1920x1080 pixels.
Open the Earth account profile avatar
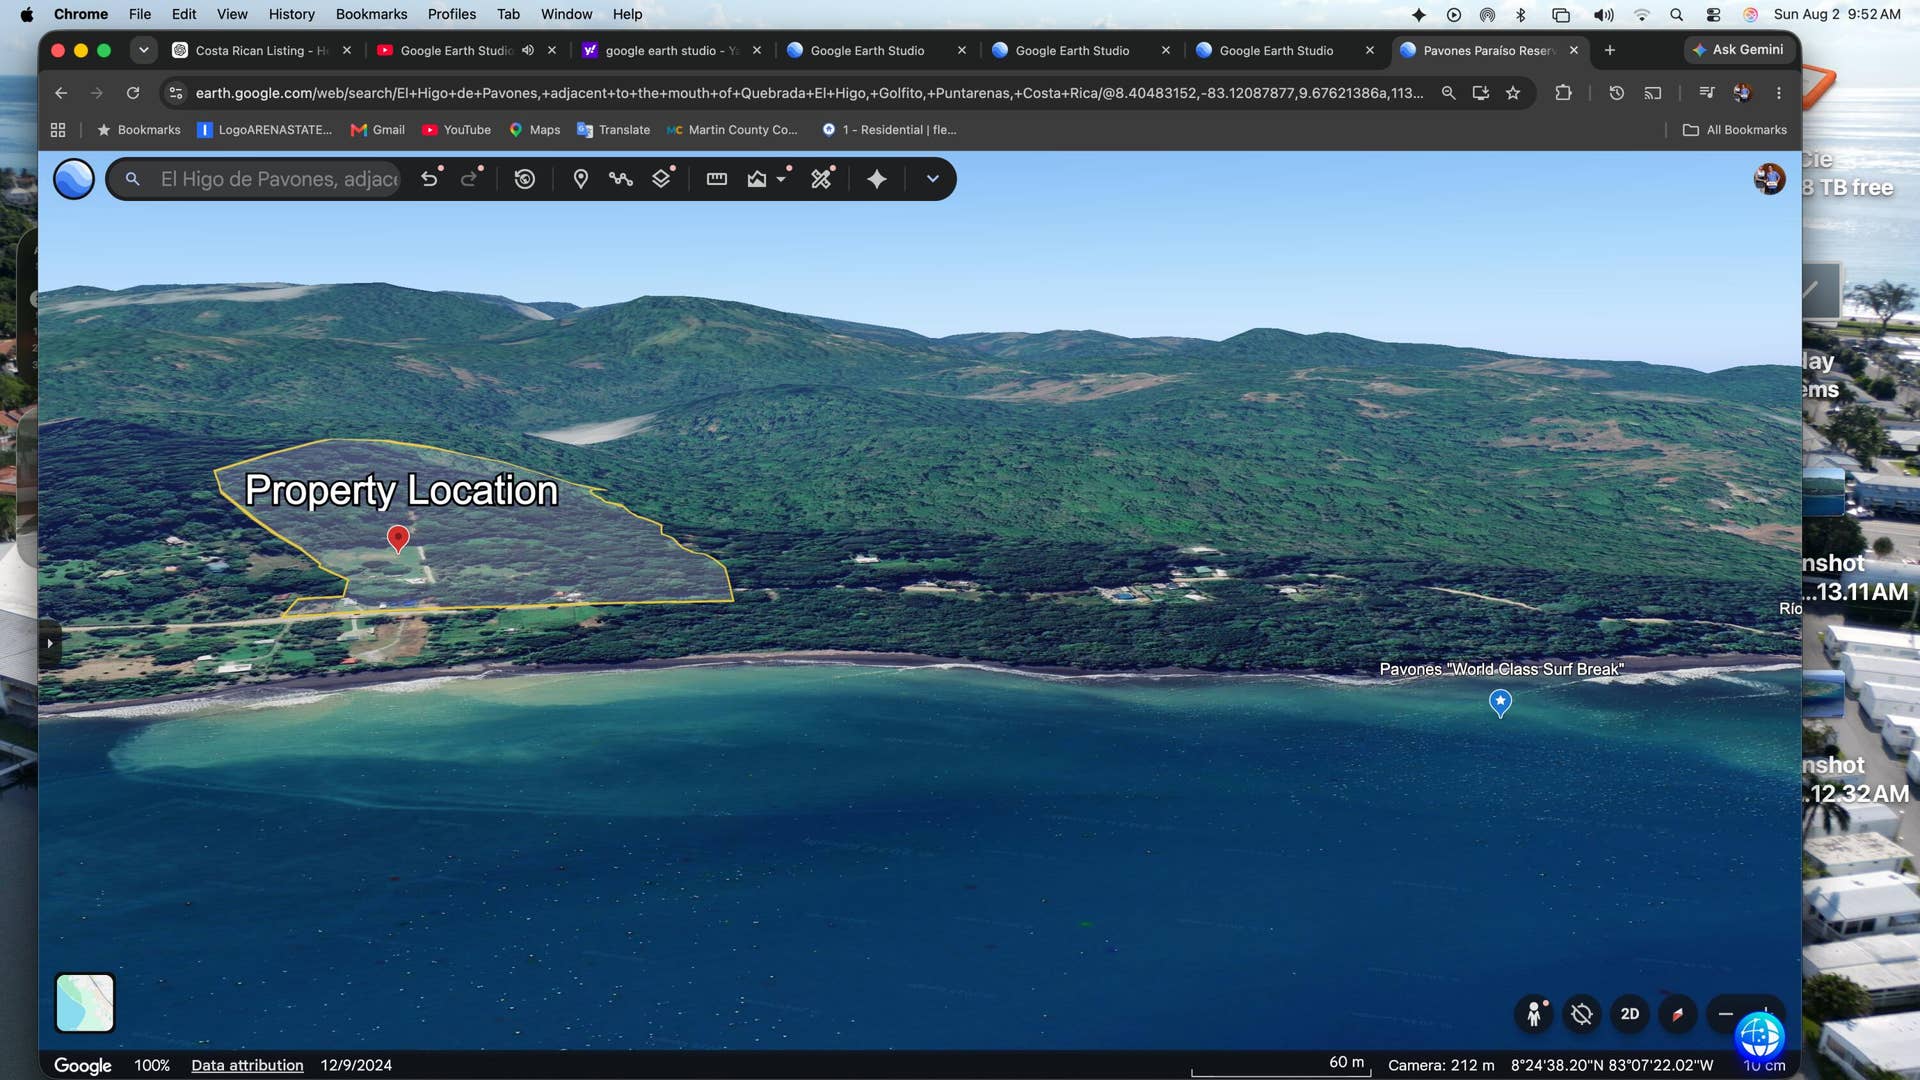pyautogui.click(x=1769, y=179)
